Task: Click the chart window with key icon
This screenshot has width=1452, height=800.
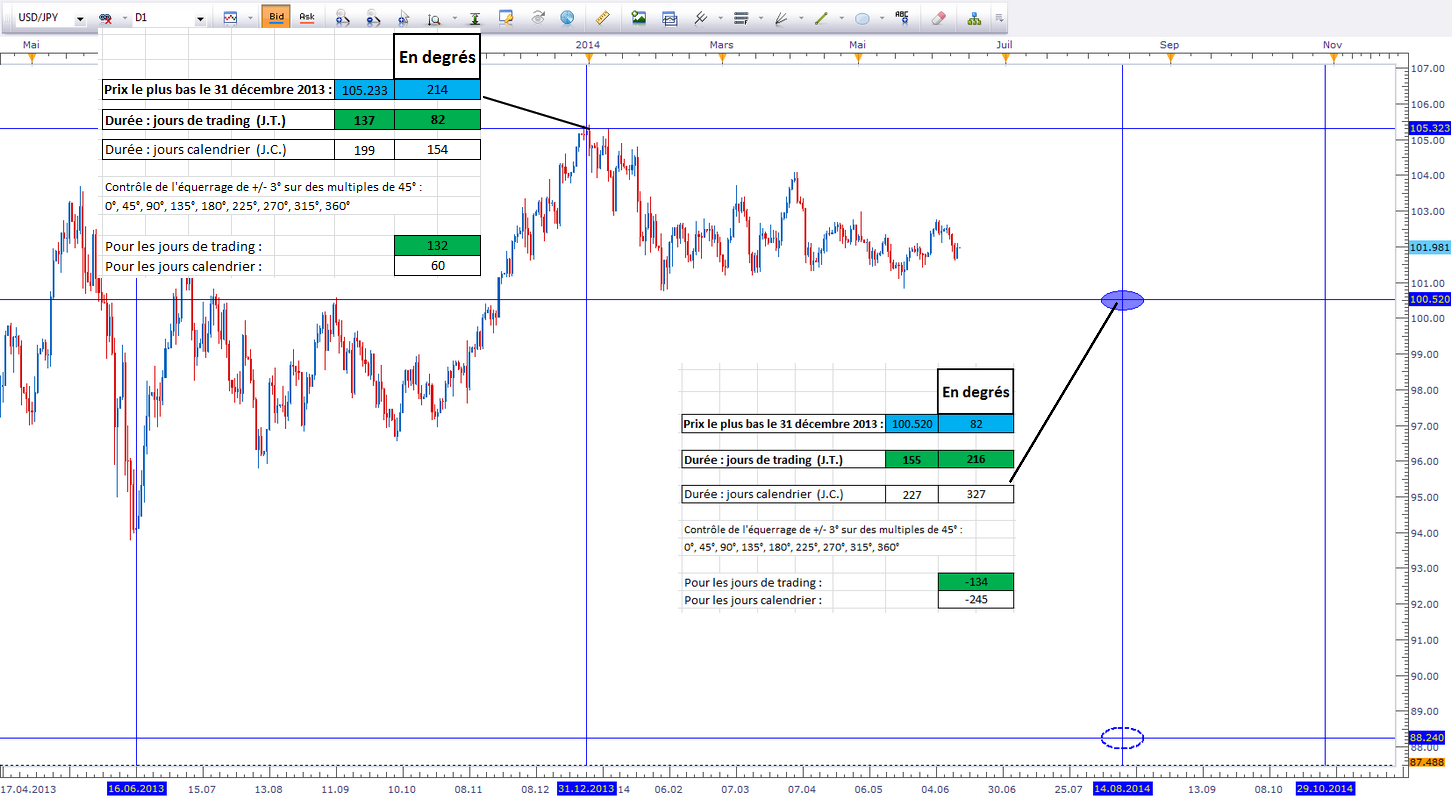Action: [x=506, y=18]
